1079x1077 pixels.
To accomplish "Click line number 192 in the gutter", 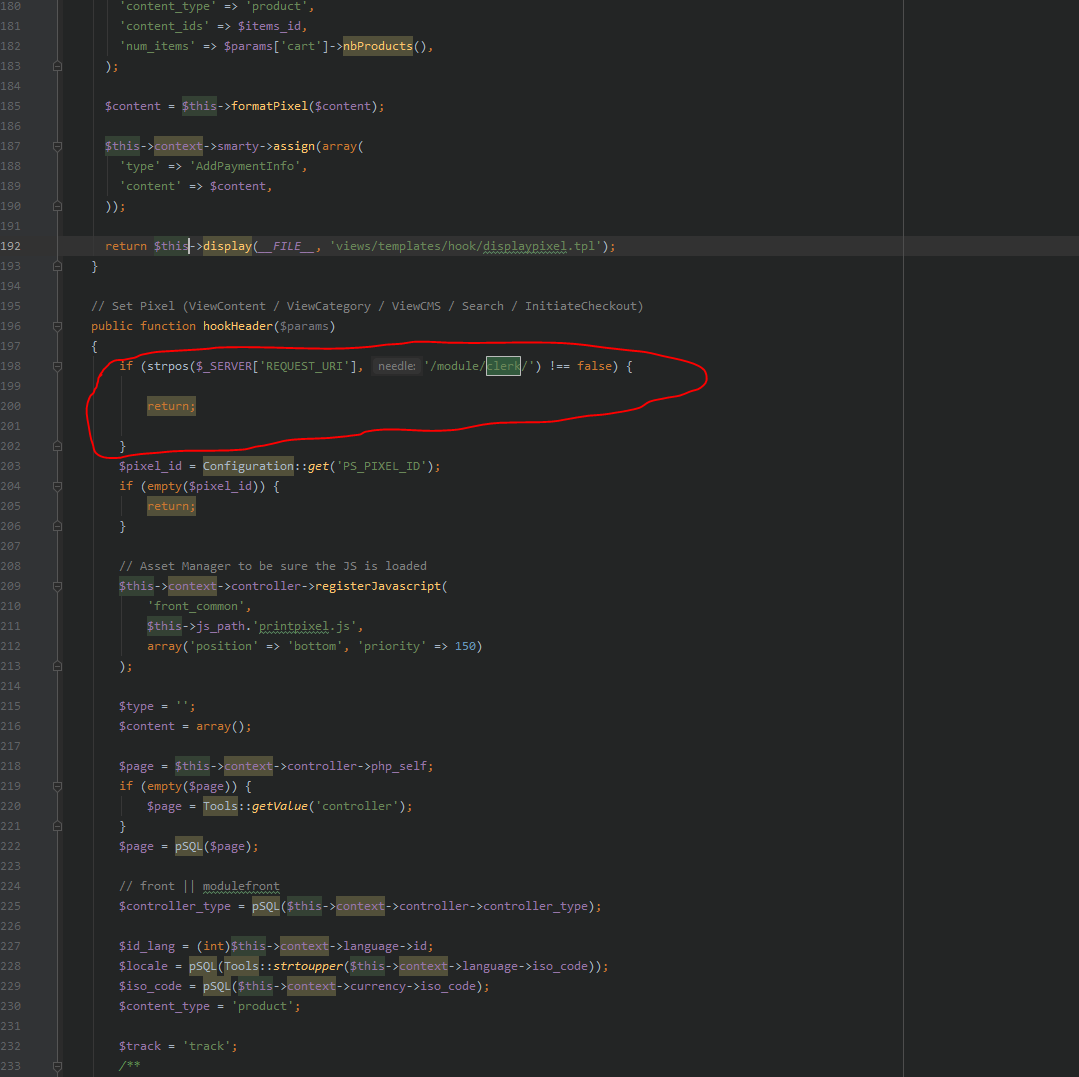I will 11,246.
